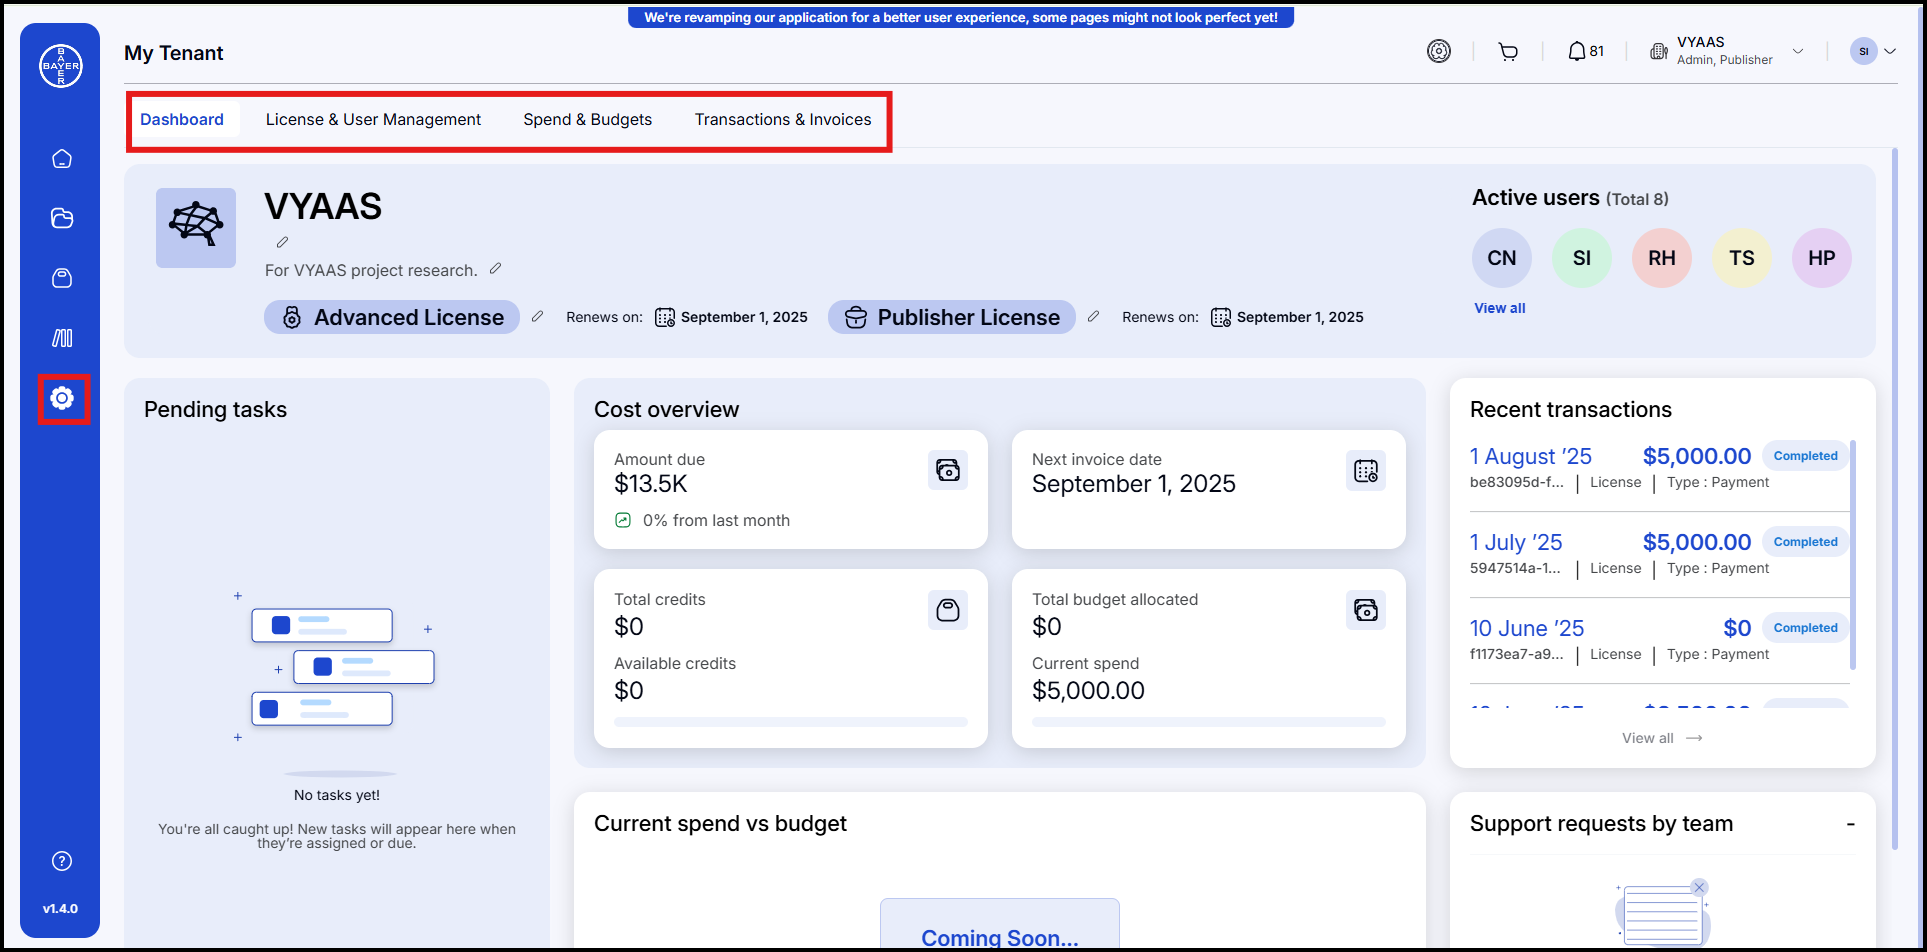Click the SI active user avatar
Viewport: 1927px width, 952px height.
point(1582,258)
